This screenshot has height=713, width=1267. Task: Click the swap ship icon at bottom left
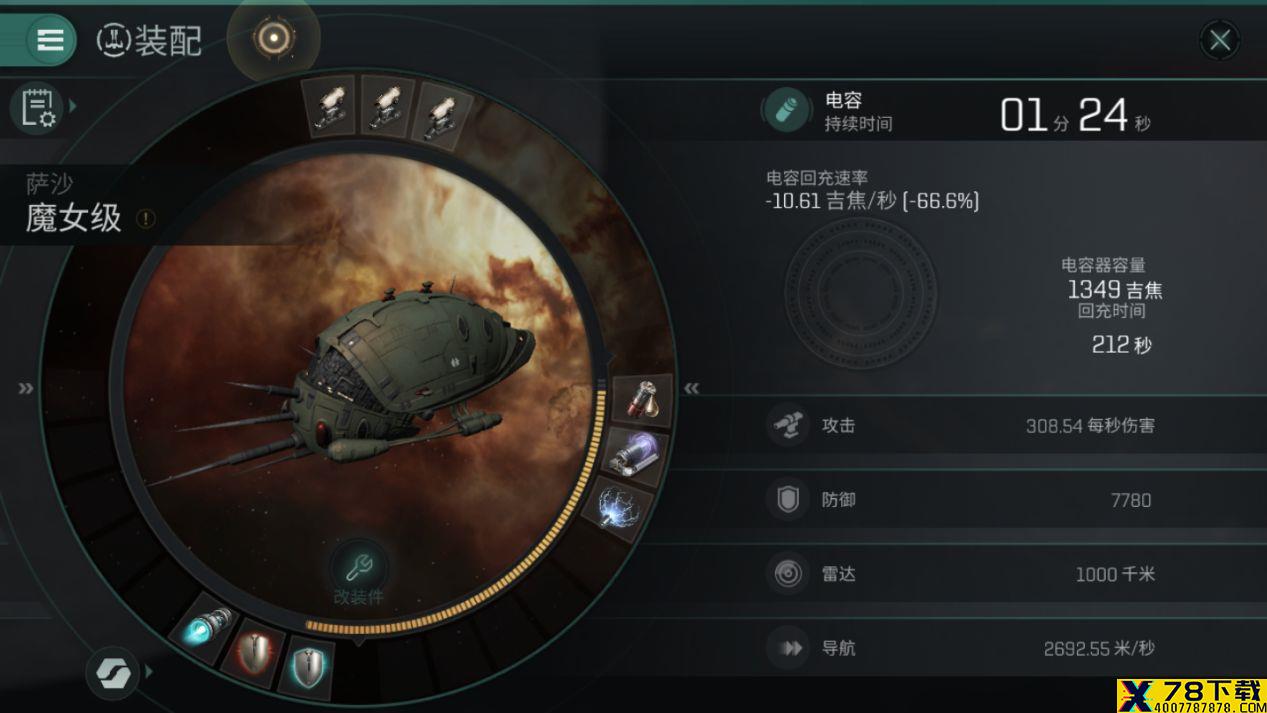point(112,673)
